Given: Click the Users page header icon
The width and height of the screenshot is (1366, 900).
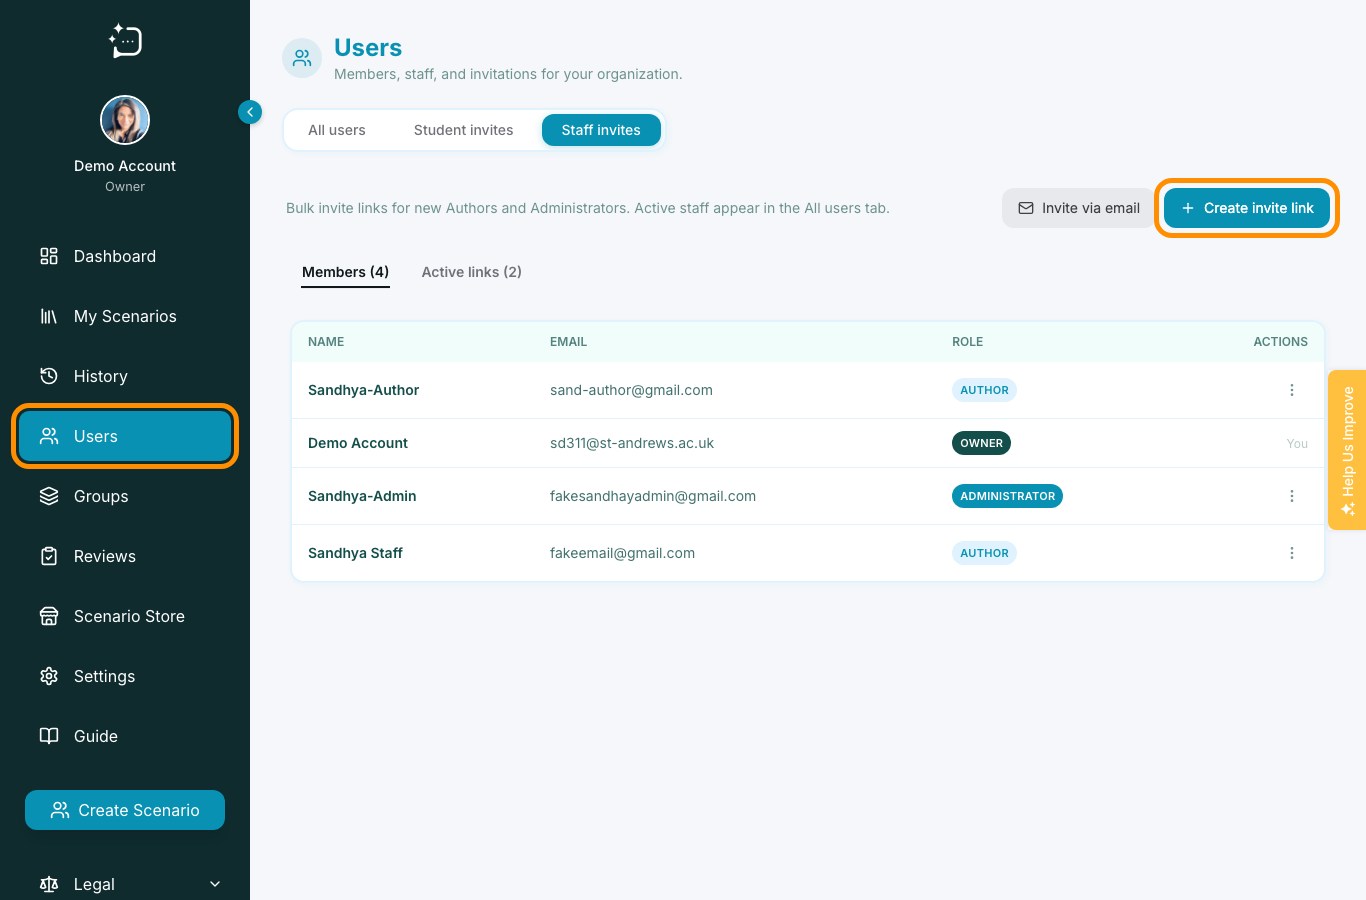Looking at the screenshot, I should (302, 59).
